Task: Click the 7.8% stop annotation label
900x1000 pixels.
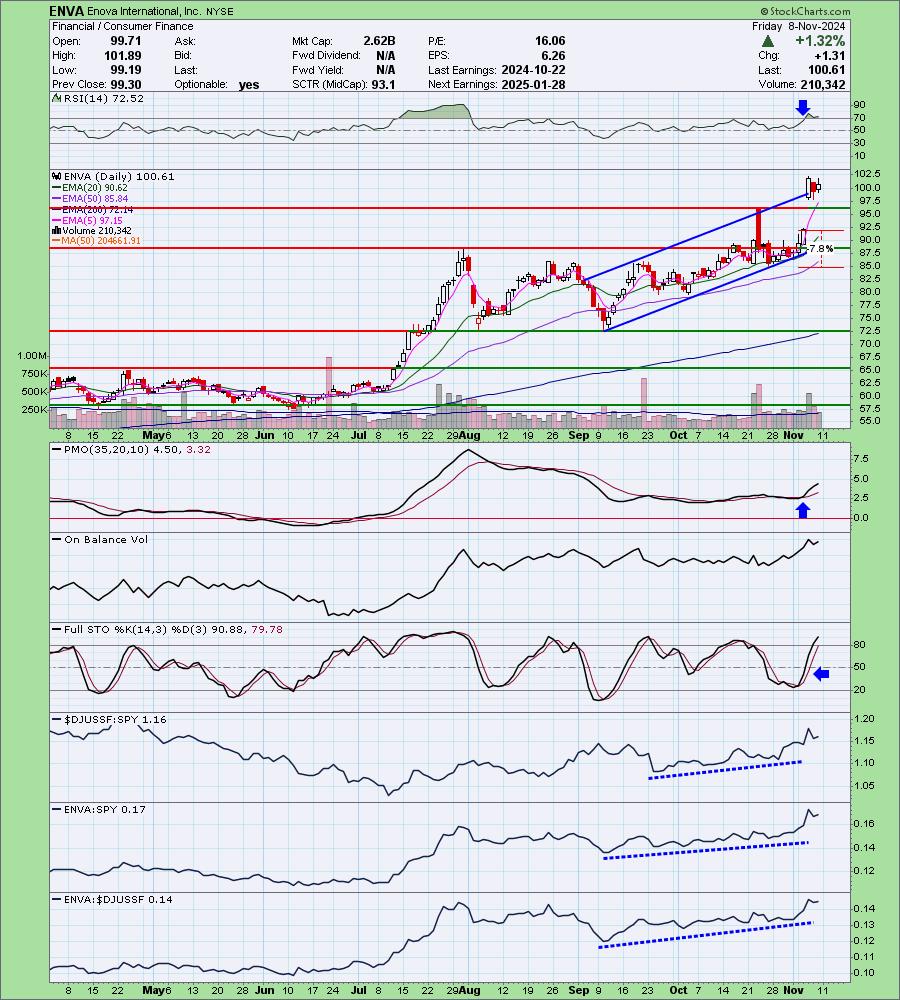Action: [x=822, y=249]
